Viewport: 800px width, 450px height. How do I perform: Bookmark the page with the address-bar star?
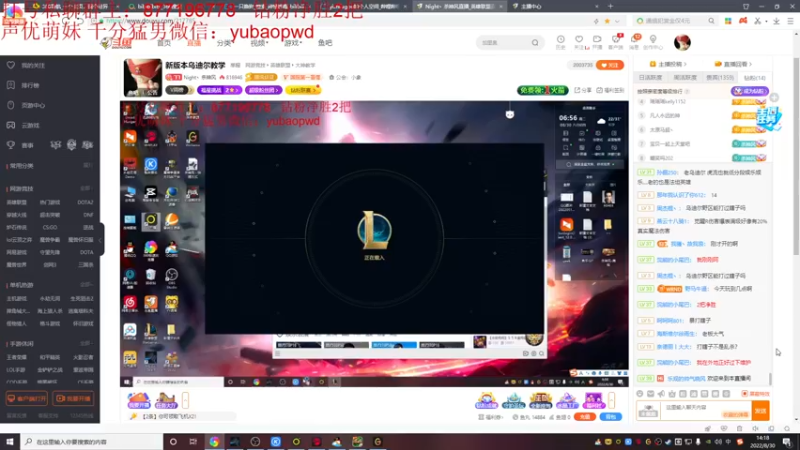point(607,21)
